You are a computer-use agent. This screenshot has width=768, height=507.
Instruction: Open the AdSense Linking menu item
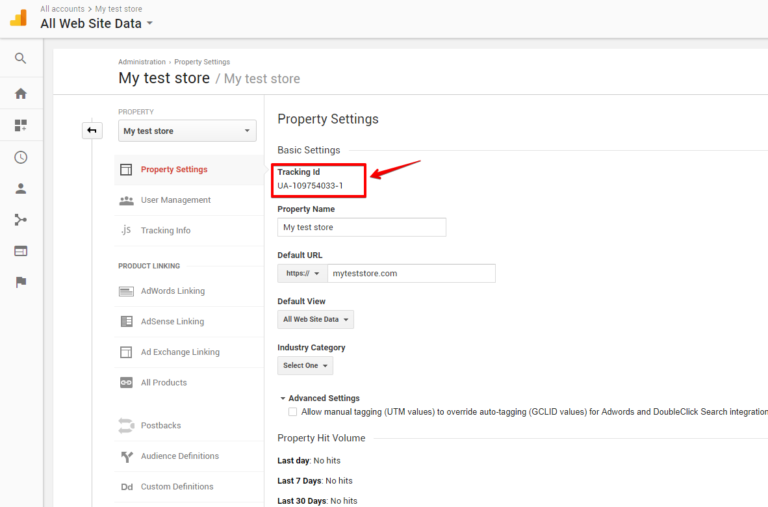point(189,321)
